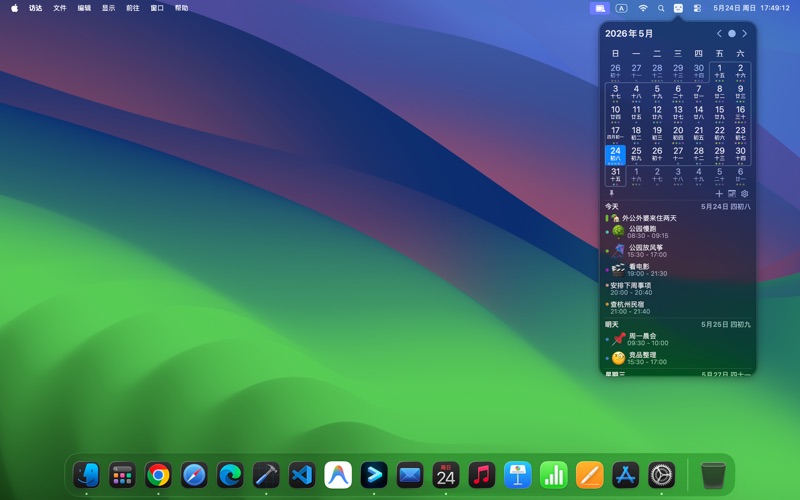Click the menu bar date and time 17:49:12
Screen dimensions: 800x500
coord(752,8)
